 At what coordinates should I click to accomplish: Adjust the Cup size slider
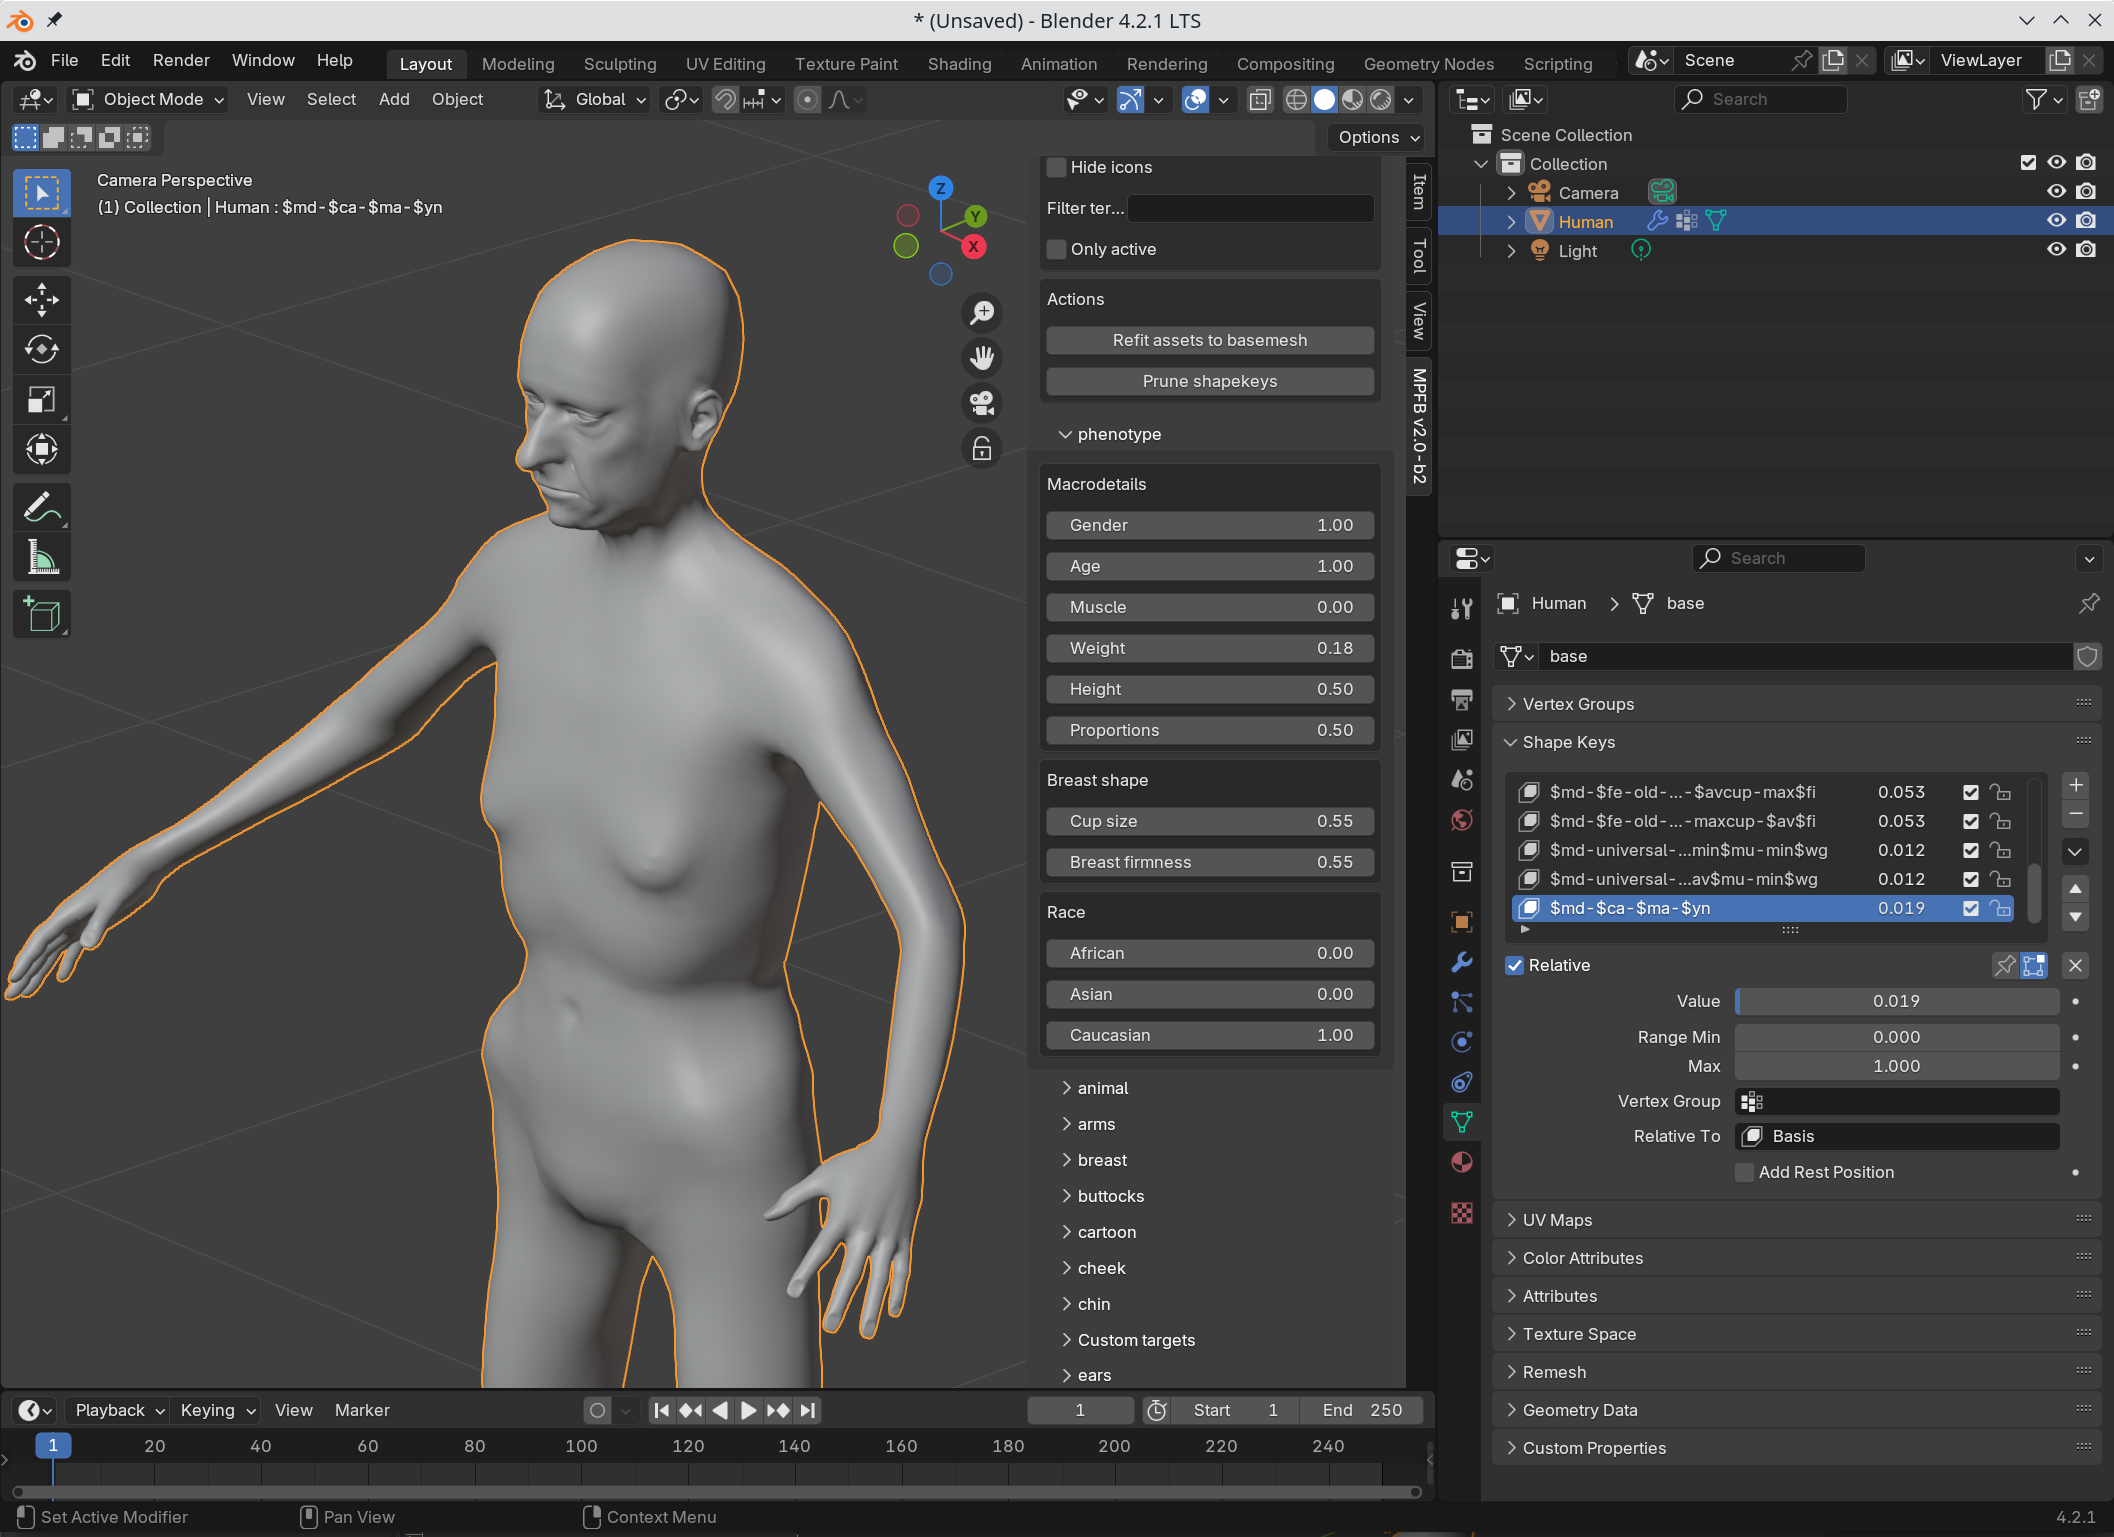point(1210,821)
